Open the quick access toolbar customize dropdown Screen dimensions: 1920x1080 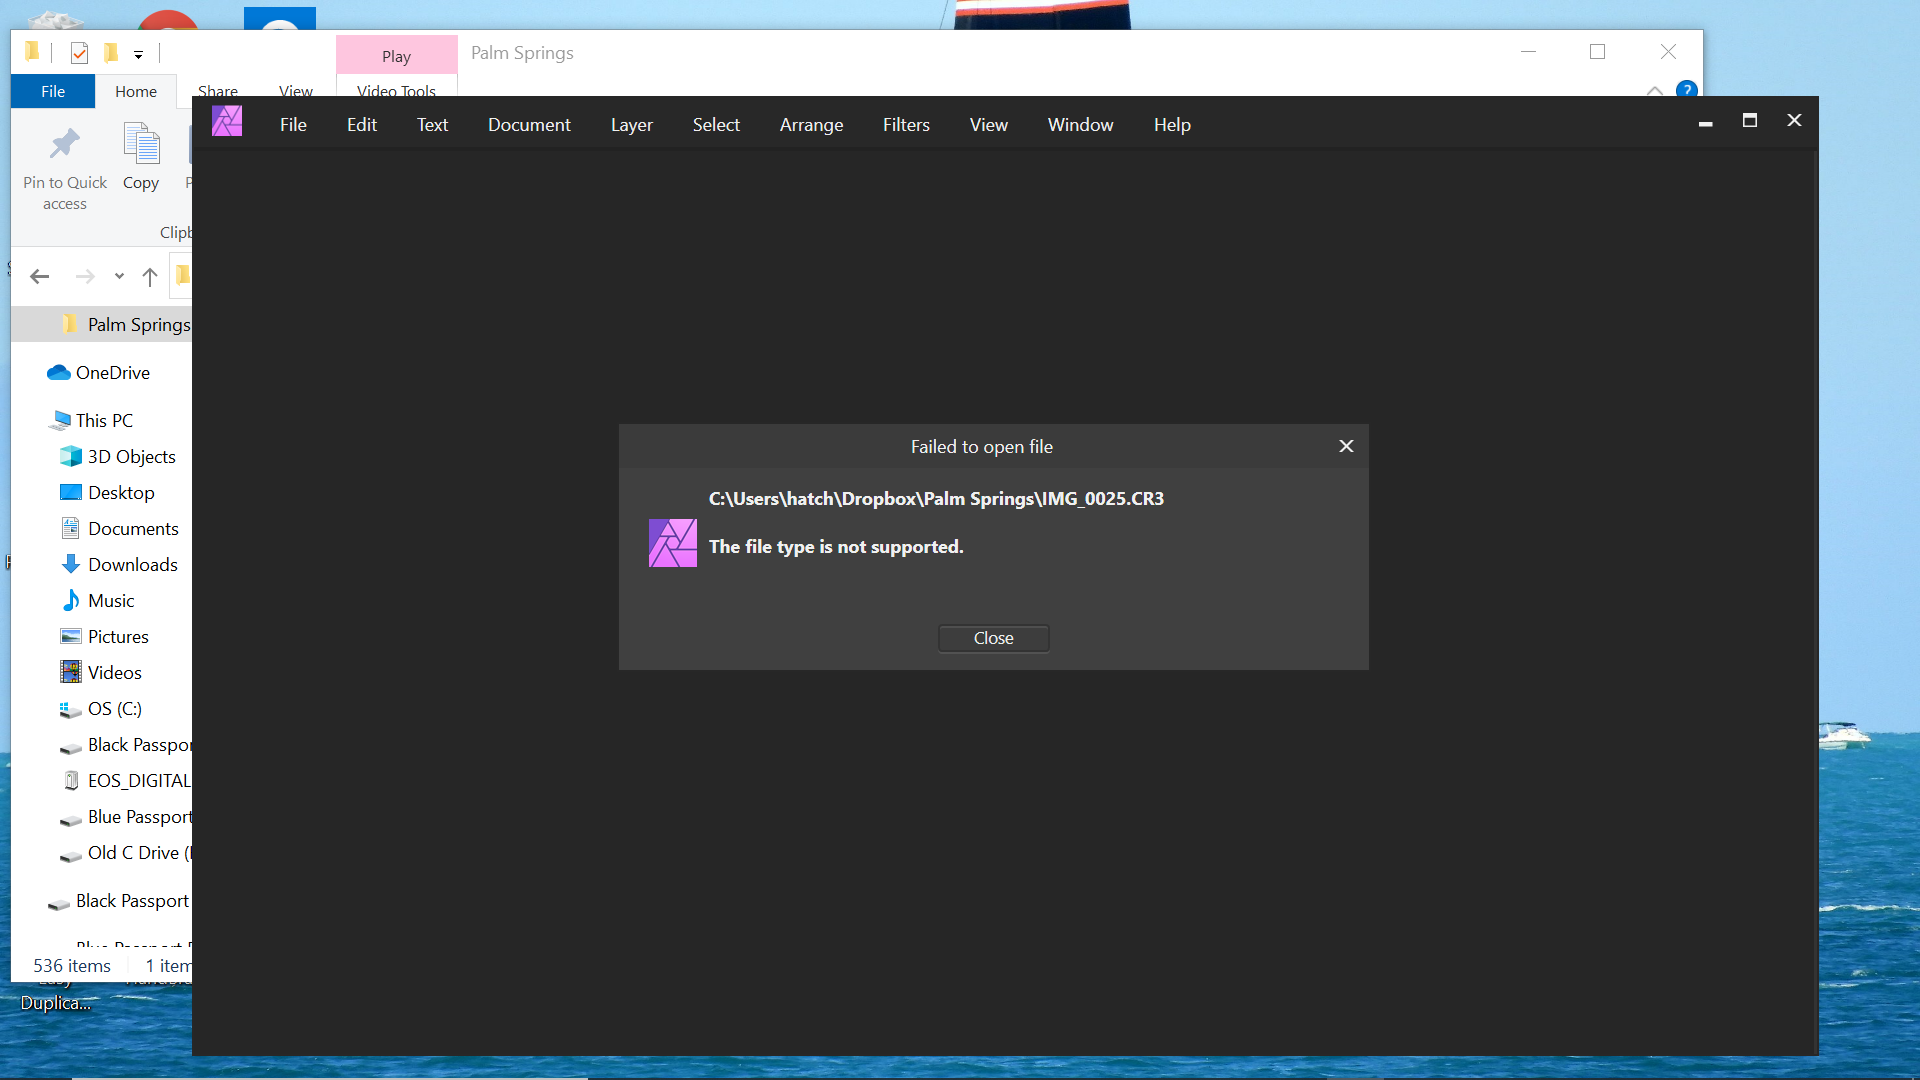(x=139, y=55)
